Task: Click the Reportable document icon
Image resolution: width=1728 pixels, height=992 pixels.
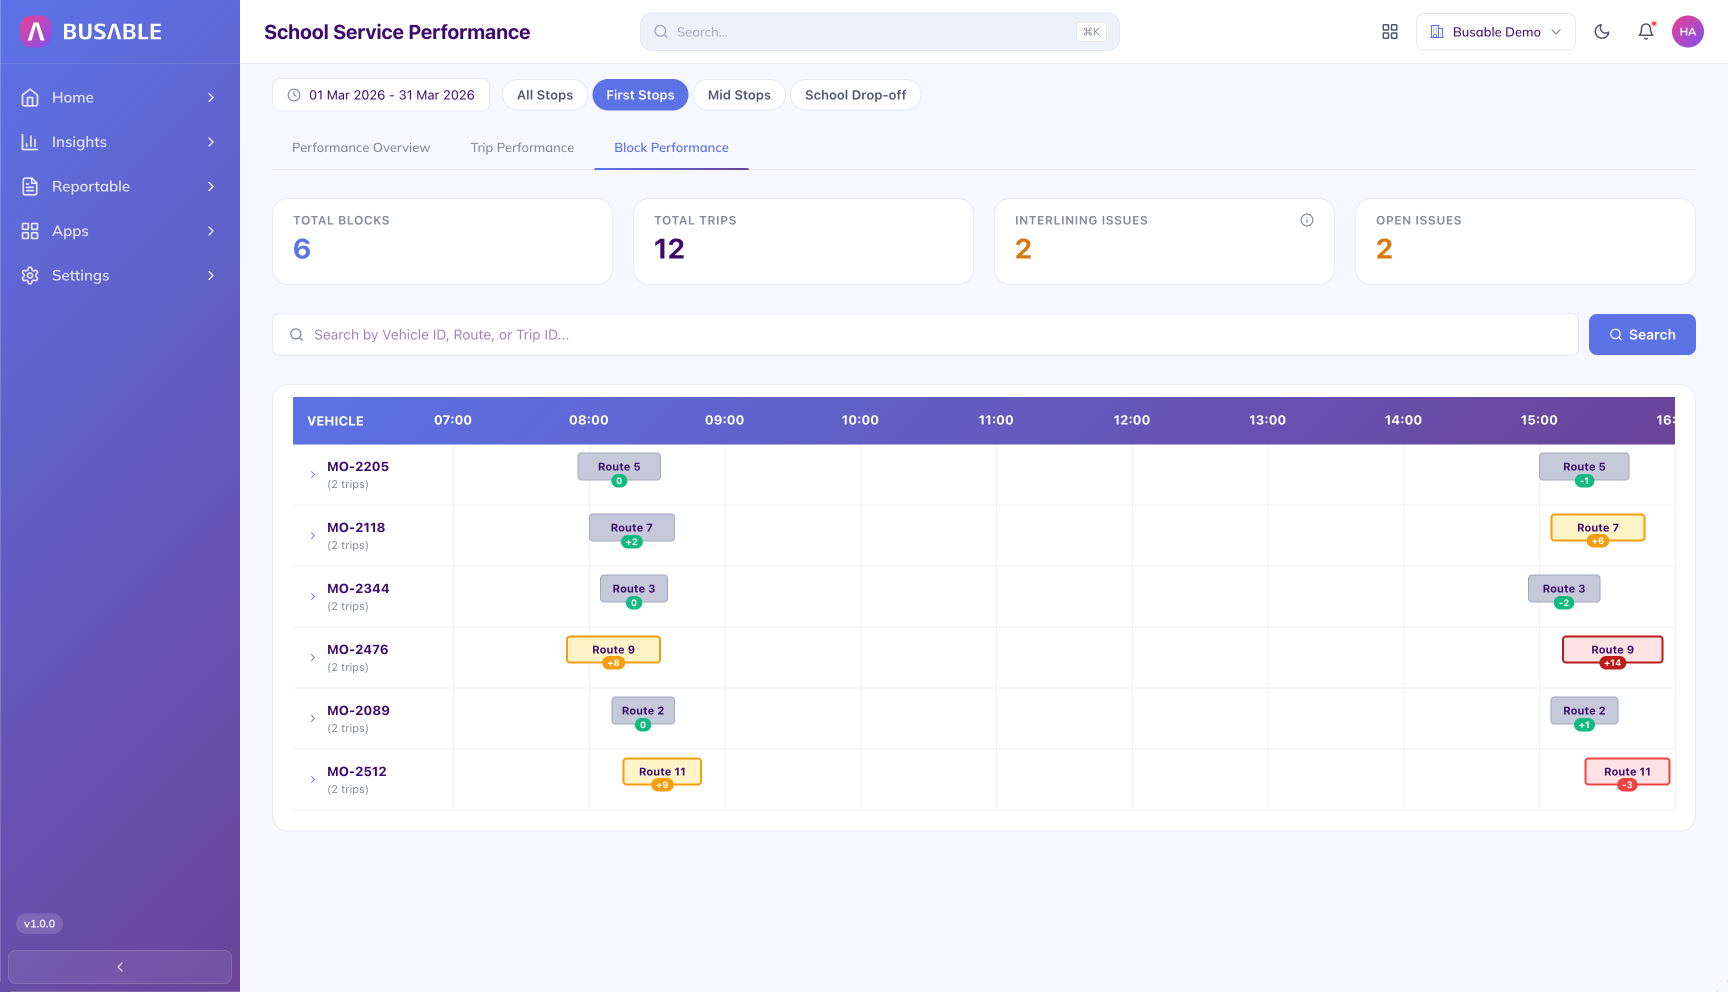Action: (30, 186)
